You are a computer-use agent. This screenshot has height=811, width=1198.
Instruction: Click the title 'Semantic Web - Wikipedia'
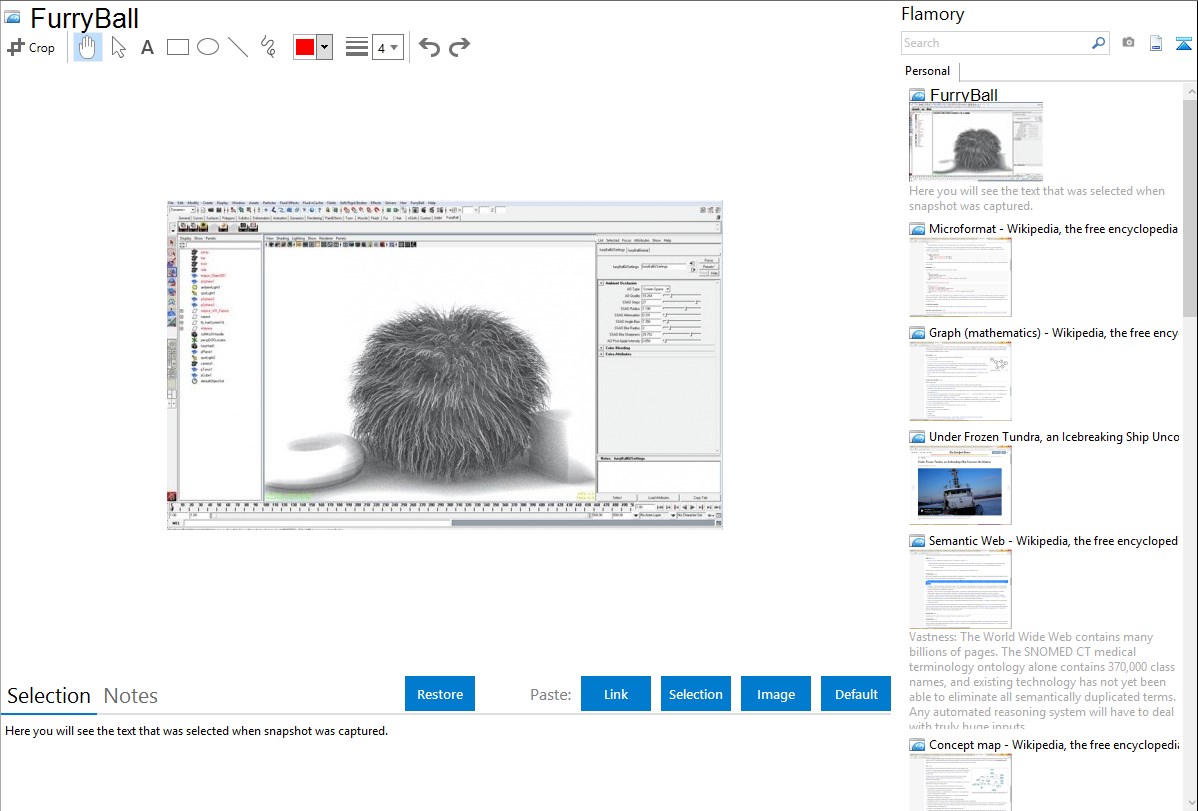click(1053, 541)
